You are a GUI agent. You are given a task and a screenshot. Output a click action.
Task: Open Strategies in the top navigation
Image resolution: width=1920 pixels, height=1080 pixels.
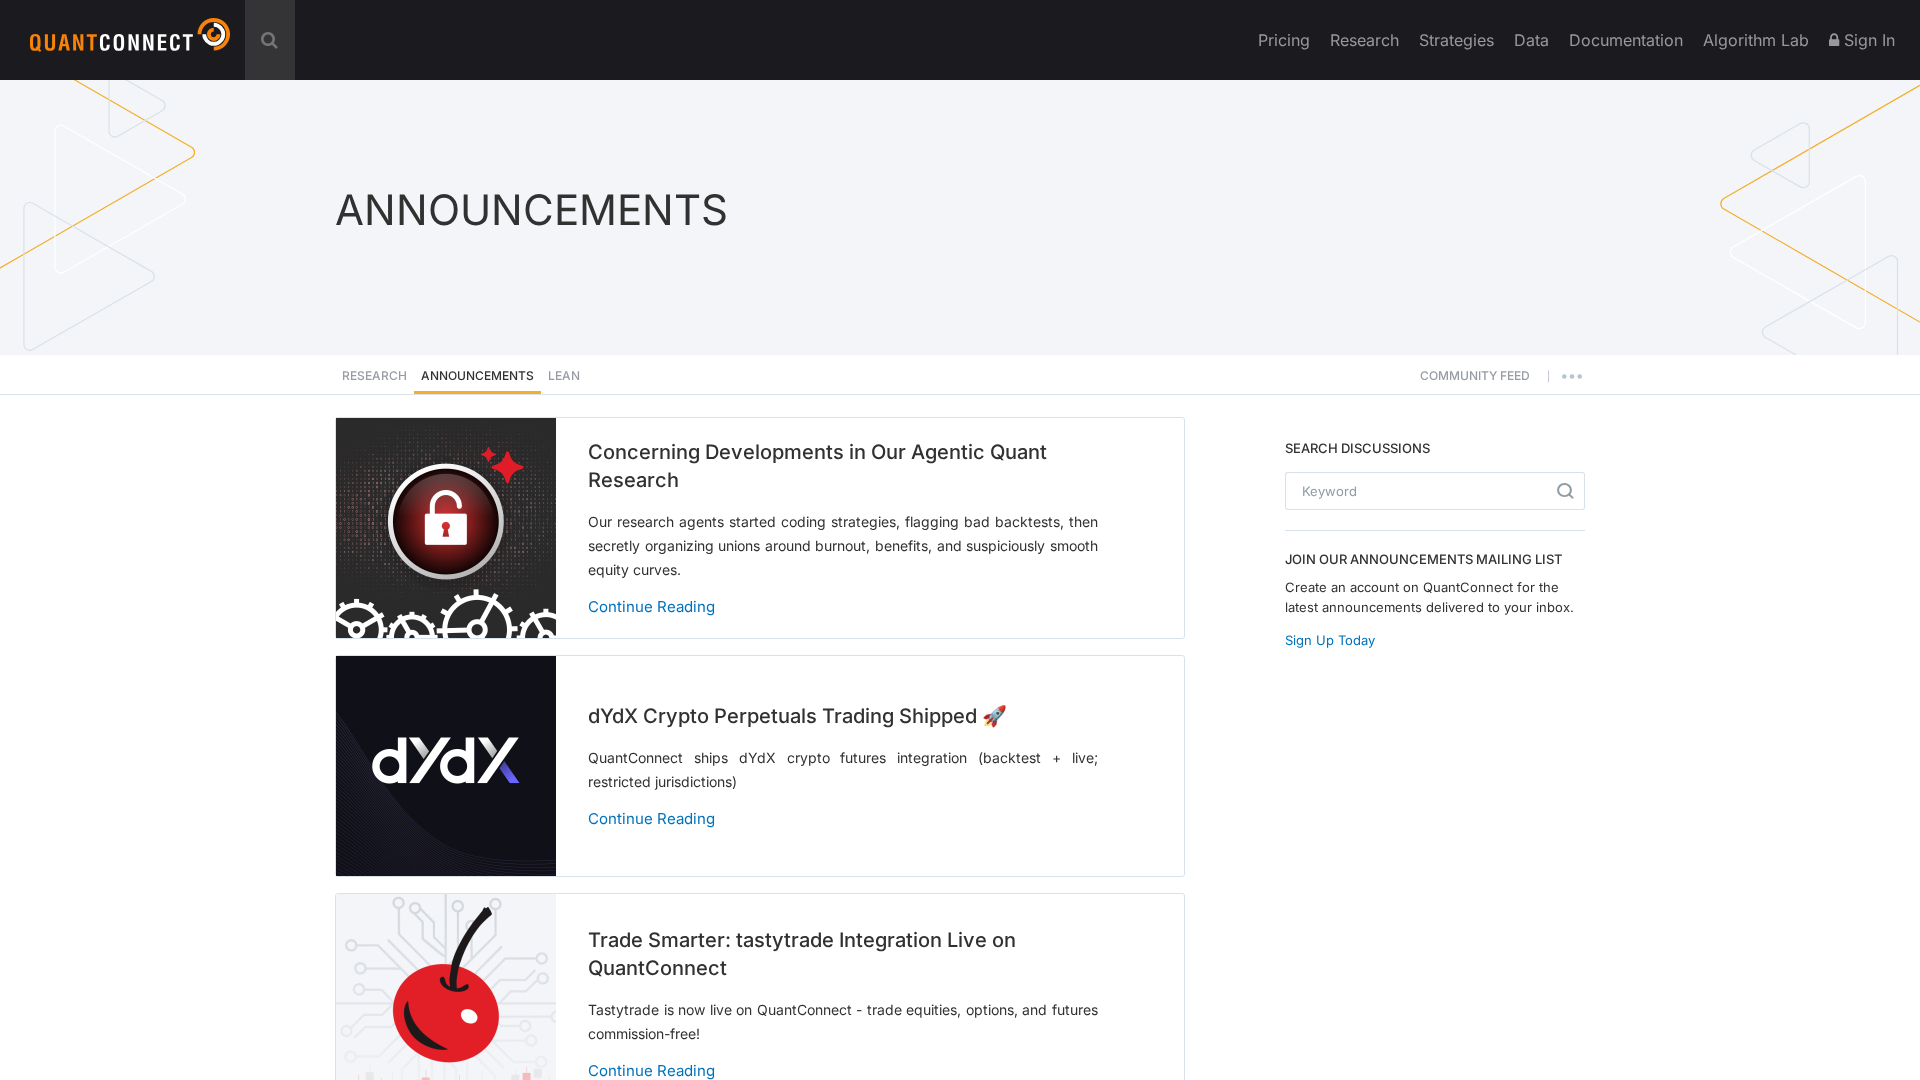(1455, 40)
